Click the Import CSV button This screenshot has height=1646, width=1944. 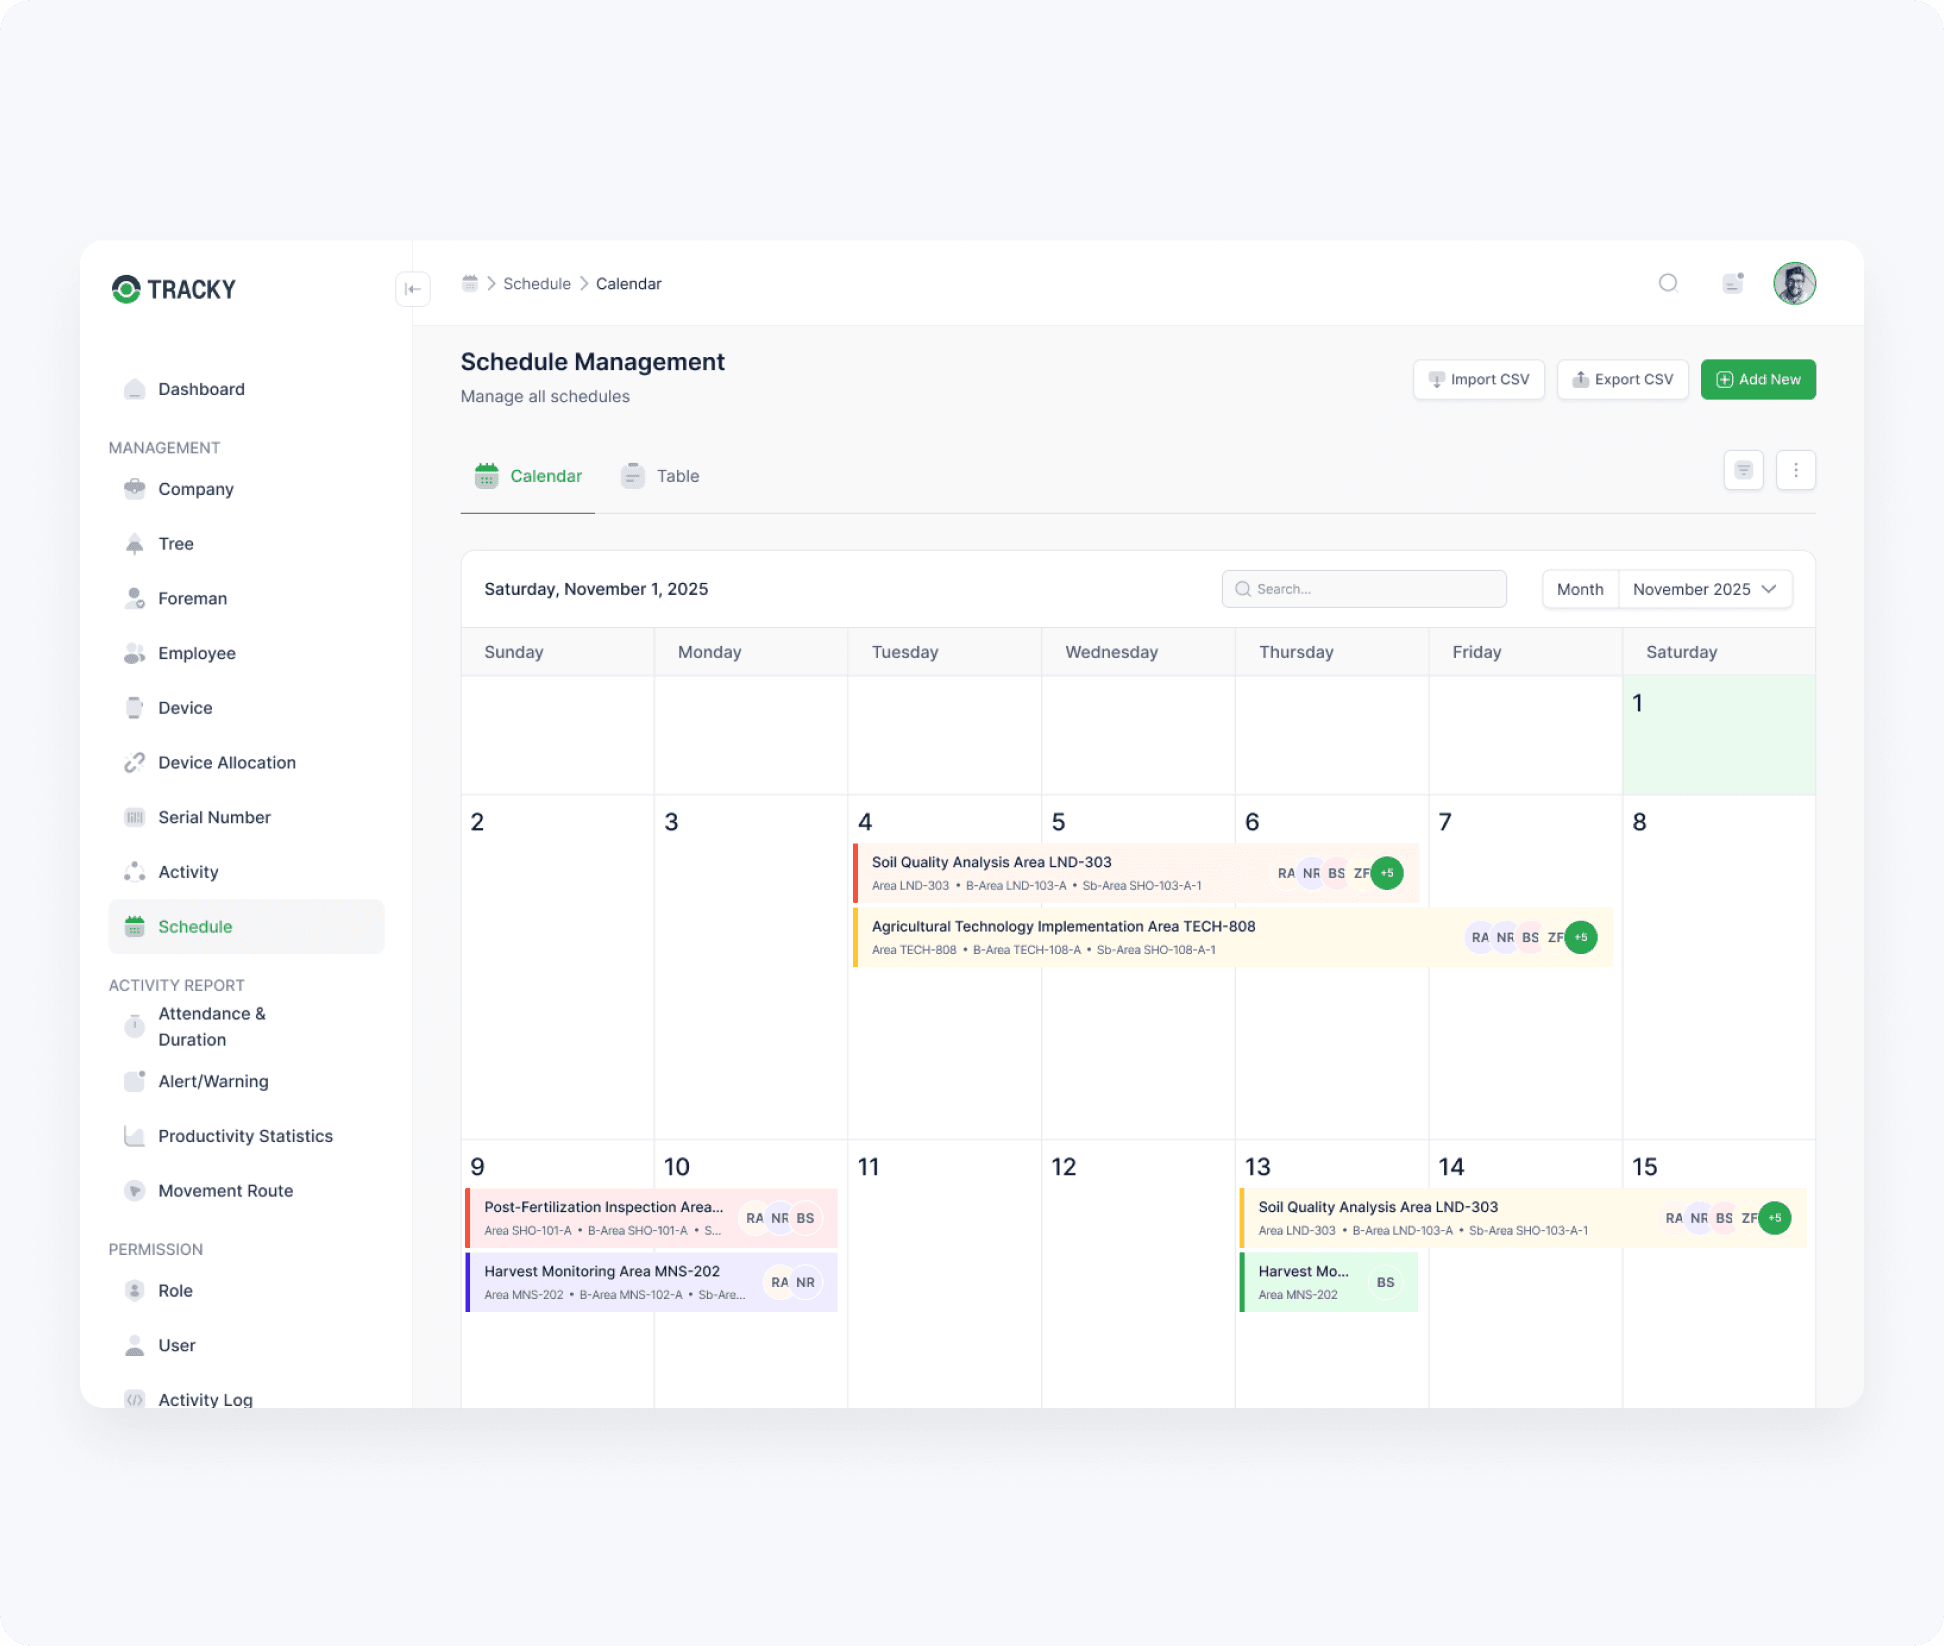click(x=1478, y=380)
